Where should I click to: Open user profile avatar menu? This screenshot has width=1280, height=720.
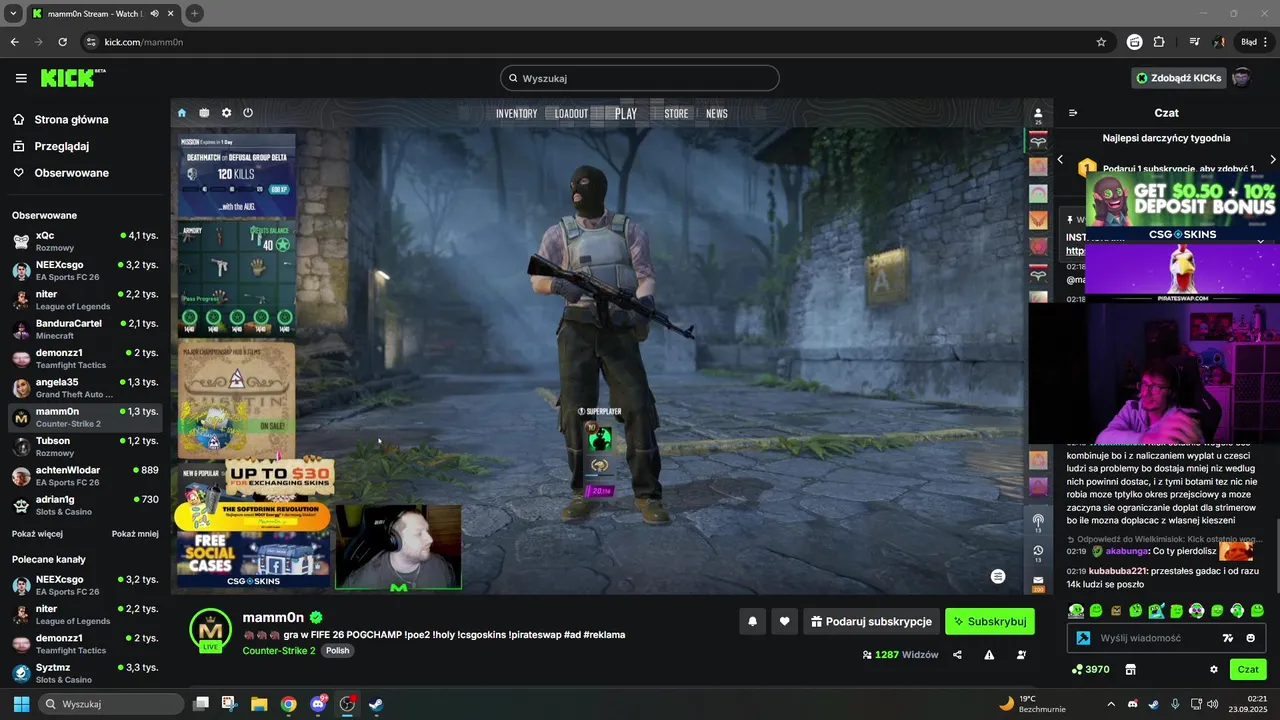click(x=1241, y=78)
